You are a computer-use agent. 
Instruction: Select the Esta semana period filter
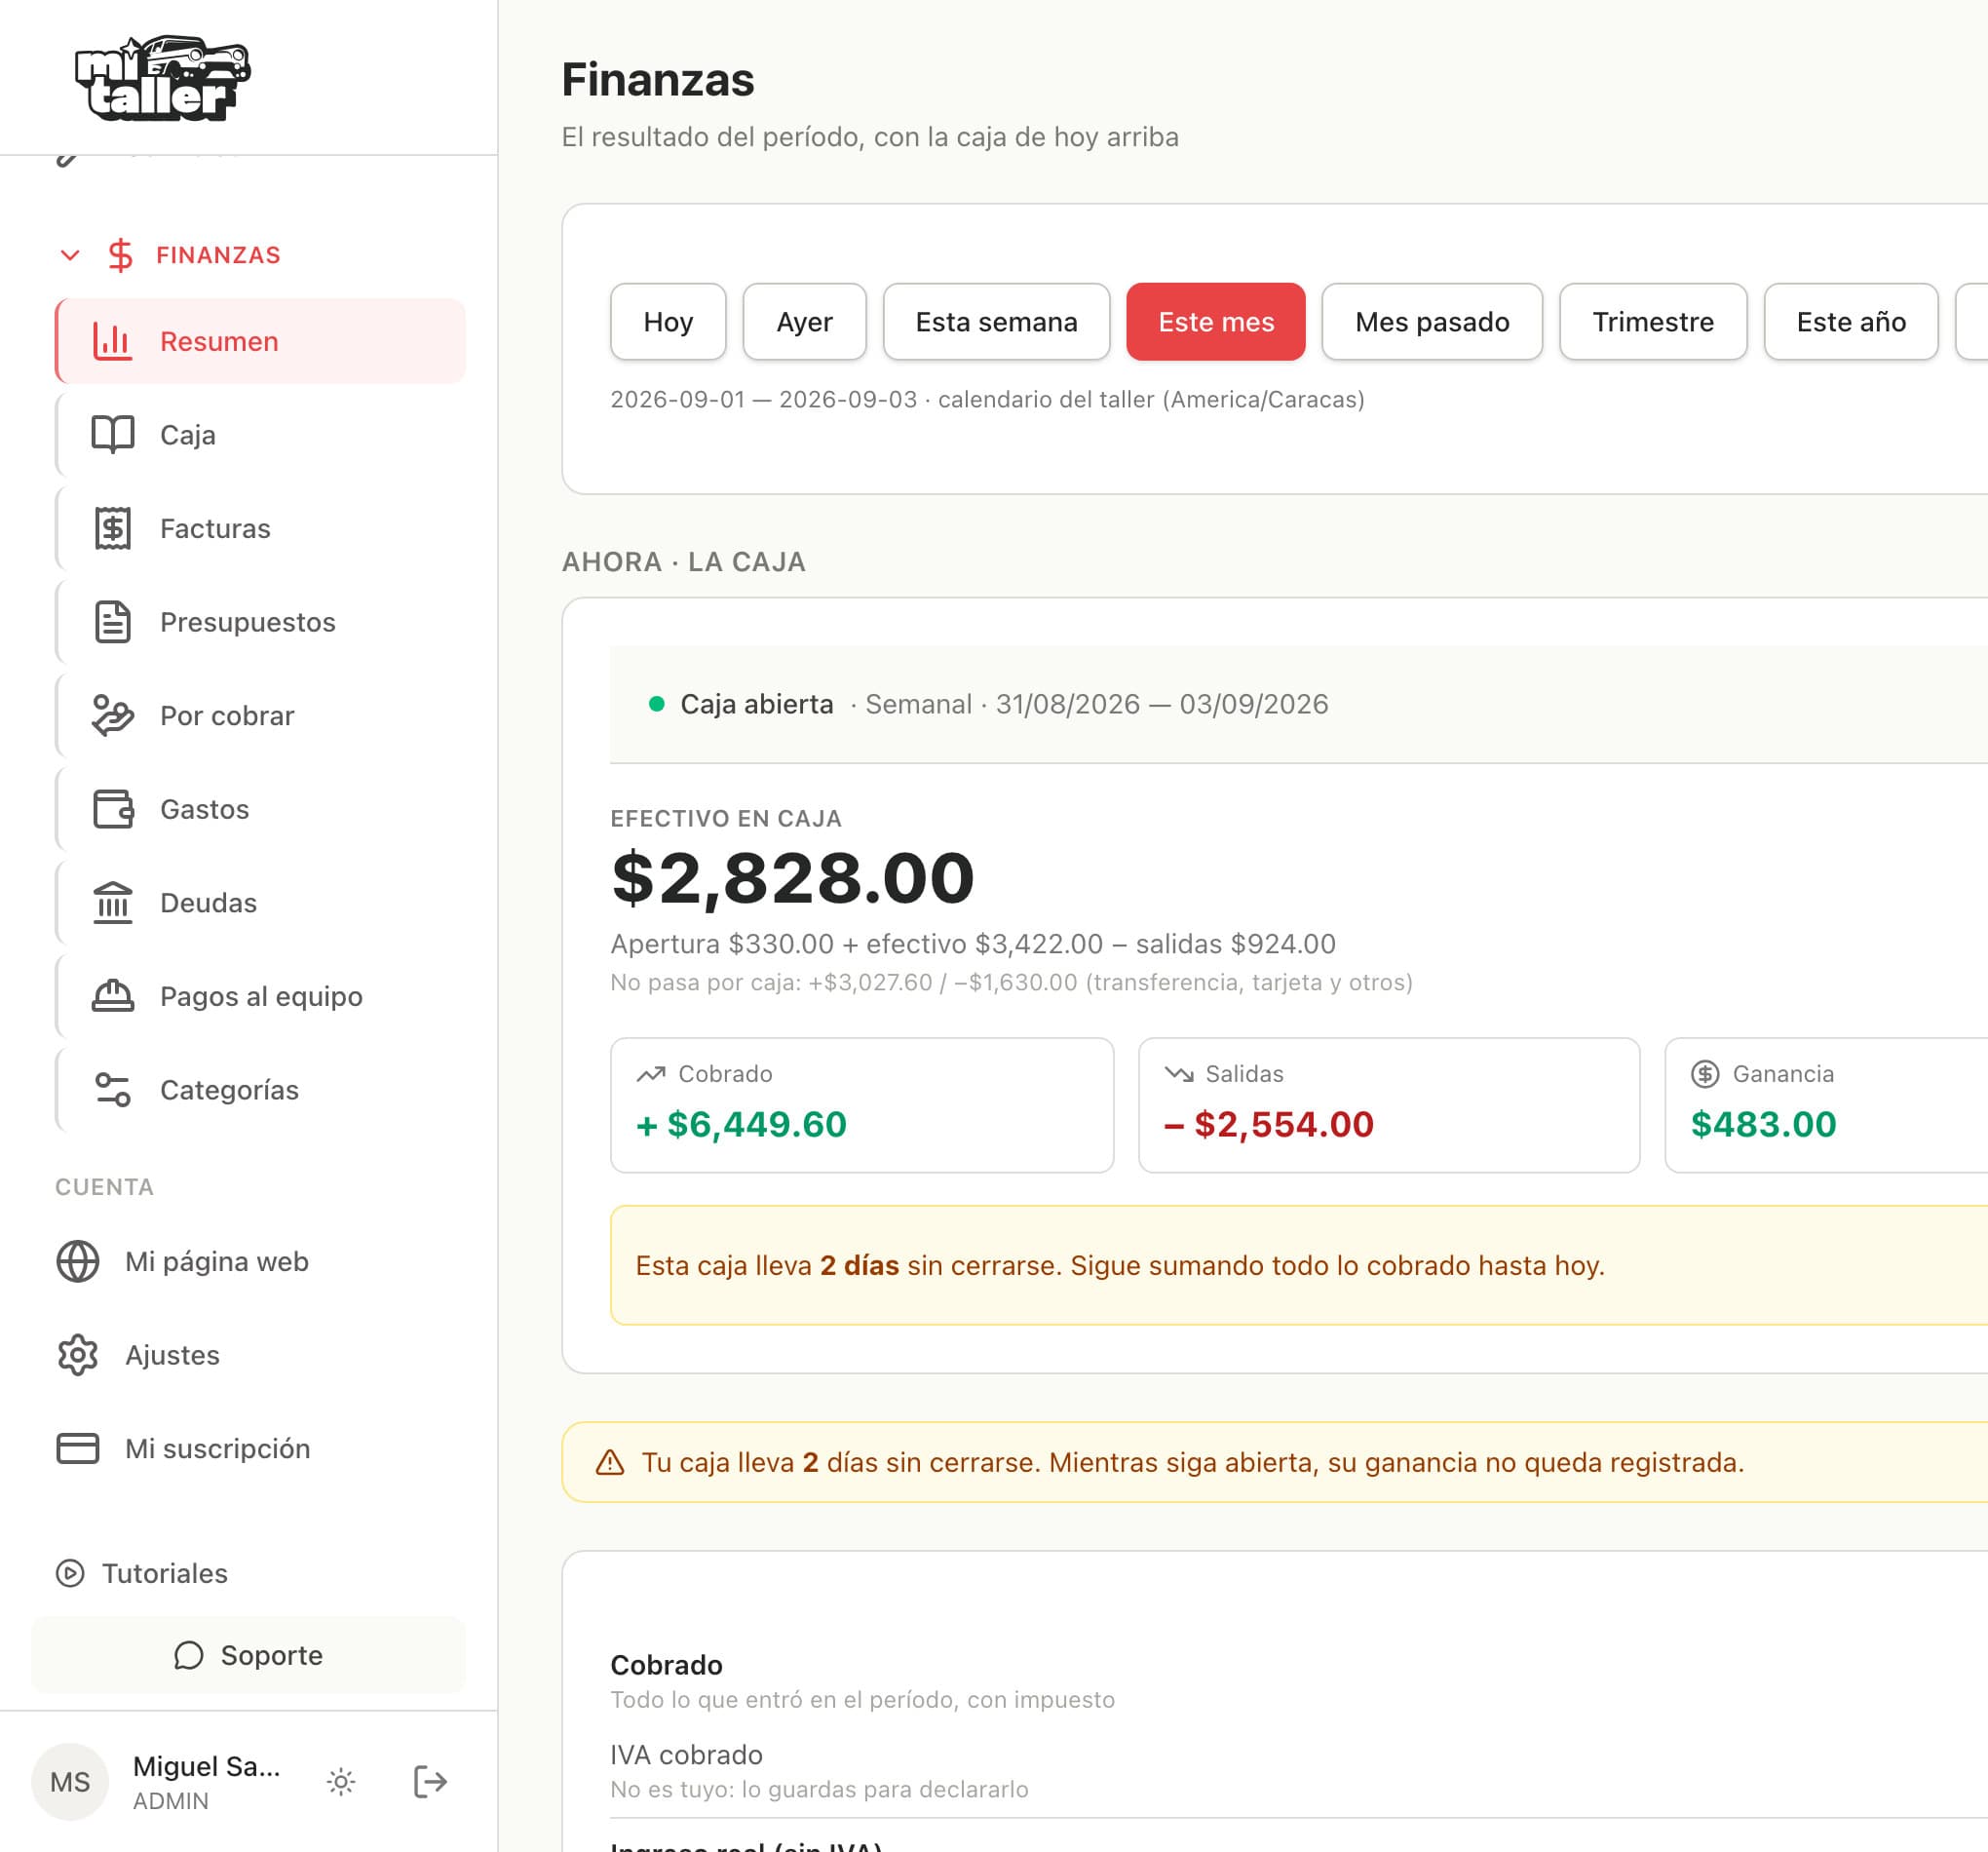996,321
